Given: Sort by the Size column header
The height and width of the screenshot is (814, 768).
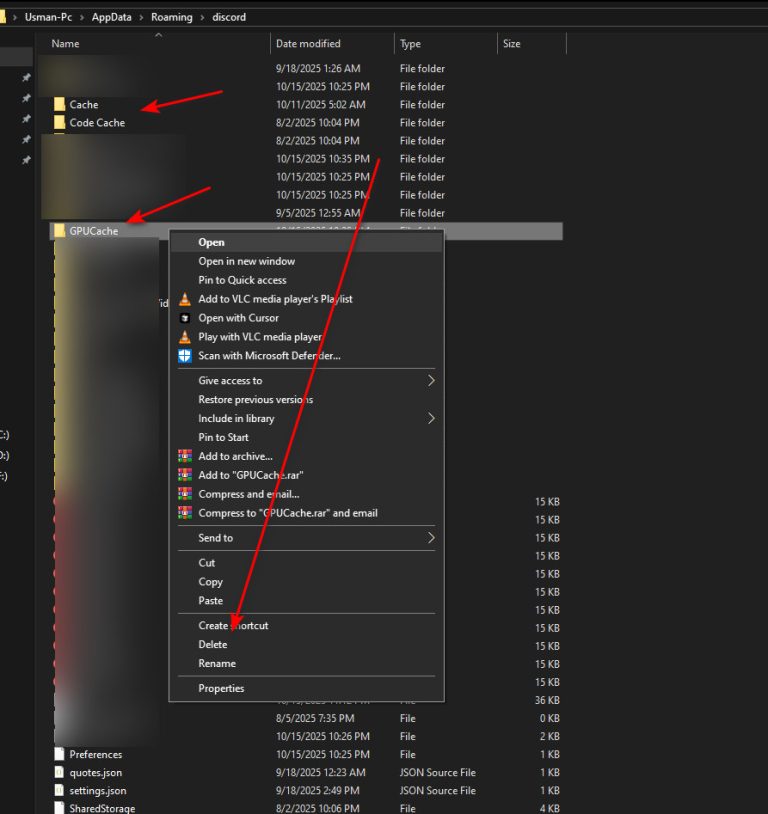Looking at the screenshot, I should pyautogui.click(x=512, y=44).
